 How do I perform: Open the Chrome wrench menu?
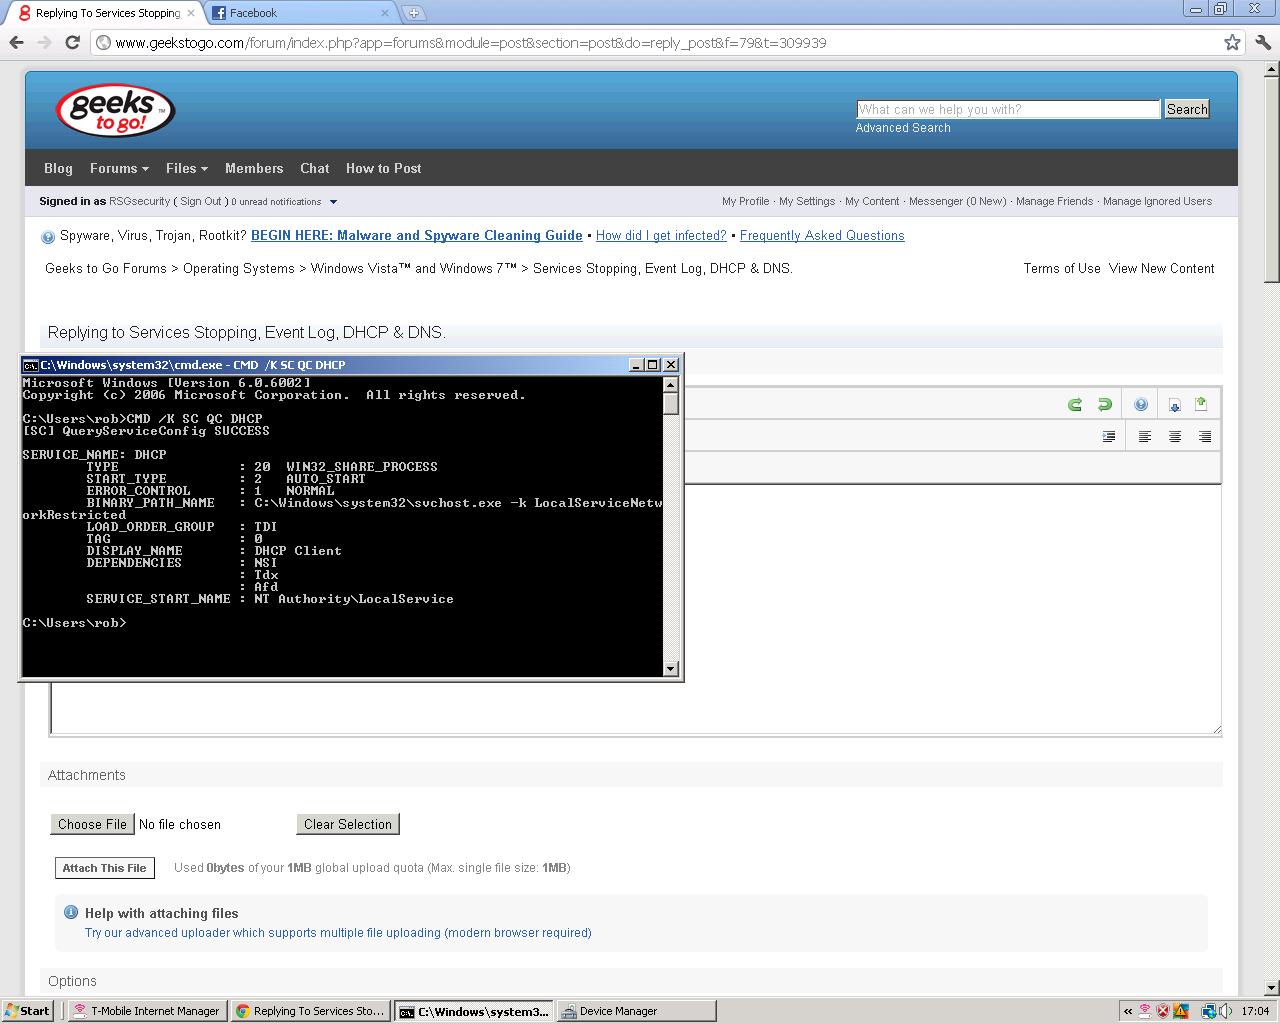pyautogui.click(x=1263, y=42)
